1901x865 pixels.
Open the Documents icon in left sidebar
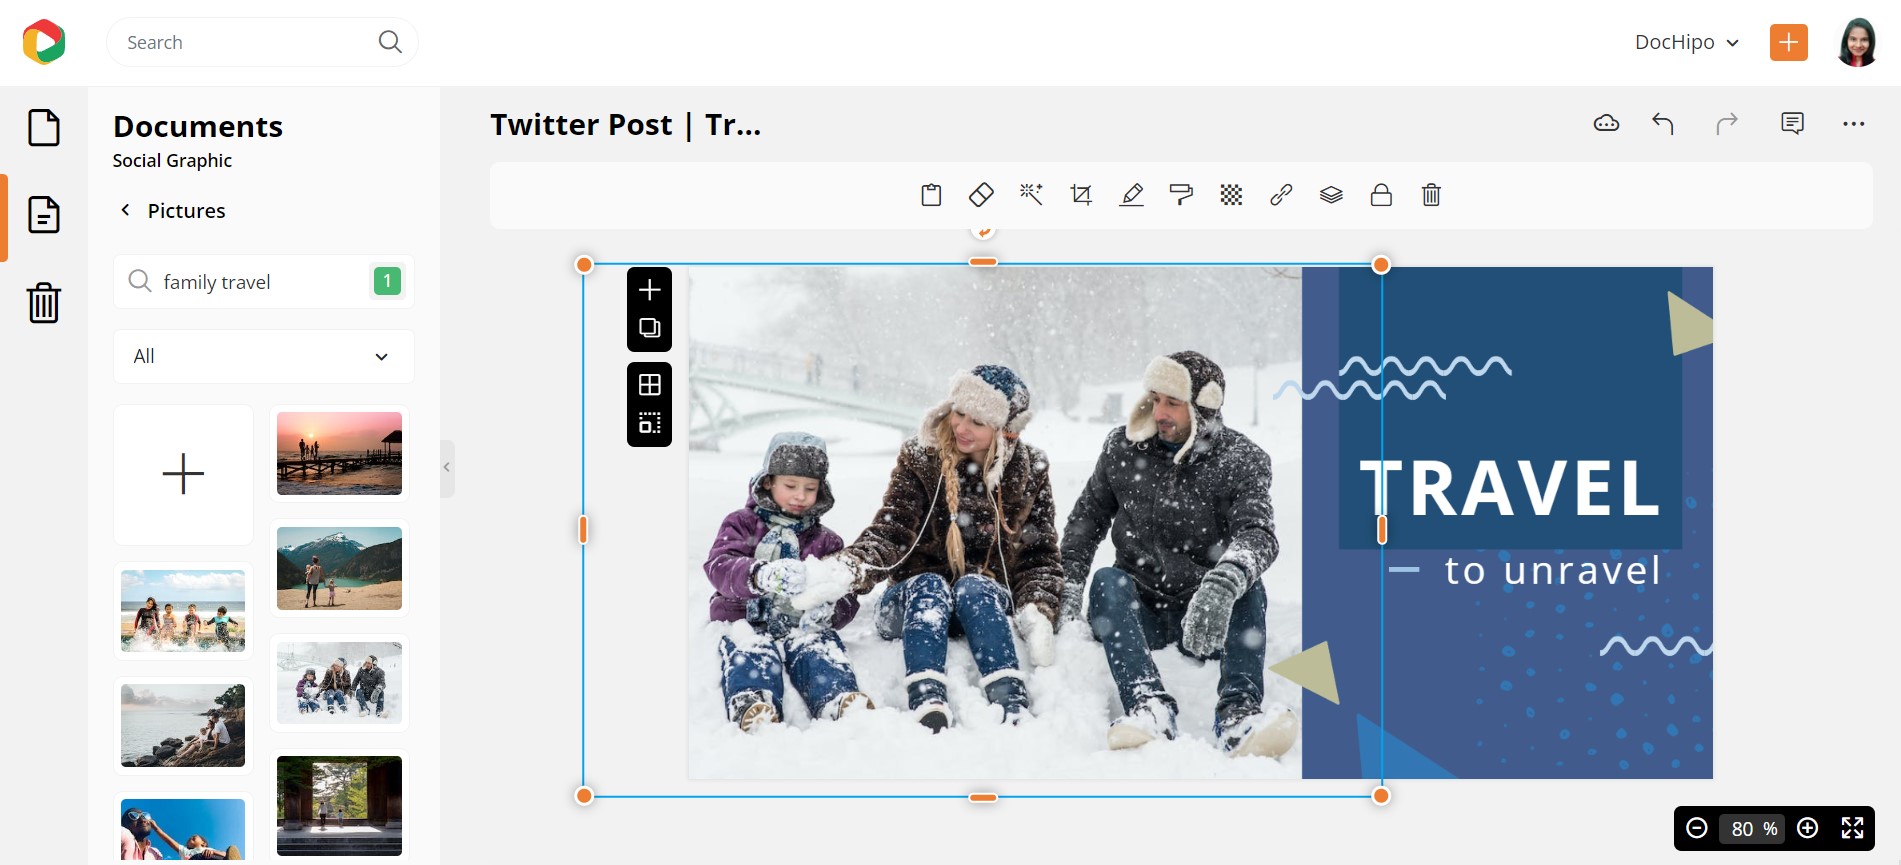click(x=44, y=215)
